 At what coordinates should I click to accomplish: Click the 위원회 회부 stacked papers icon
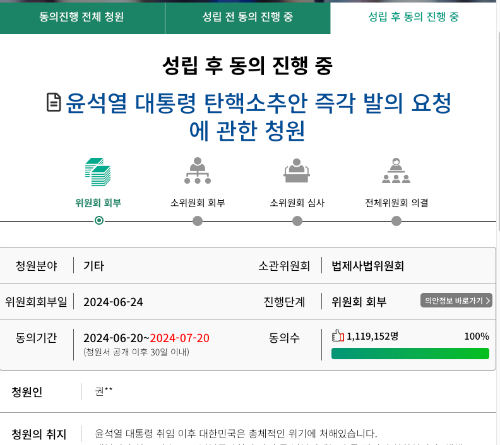pos(98,172)
